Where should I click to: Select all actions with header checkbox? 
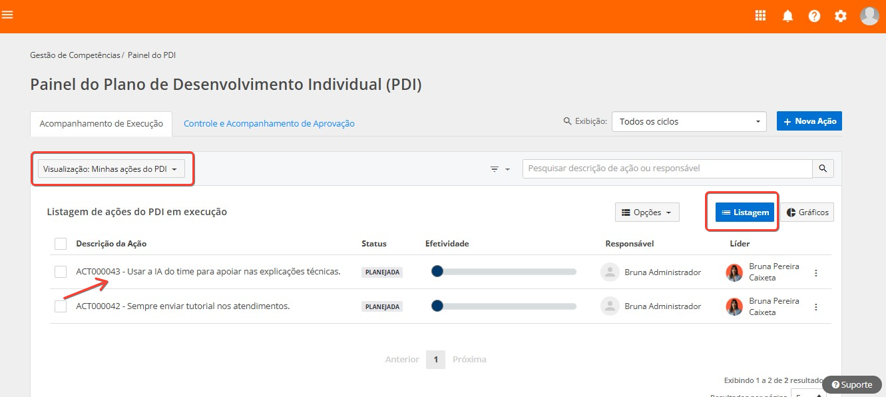(x=60, y=244)
